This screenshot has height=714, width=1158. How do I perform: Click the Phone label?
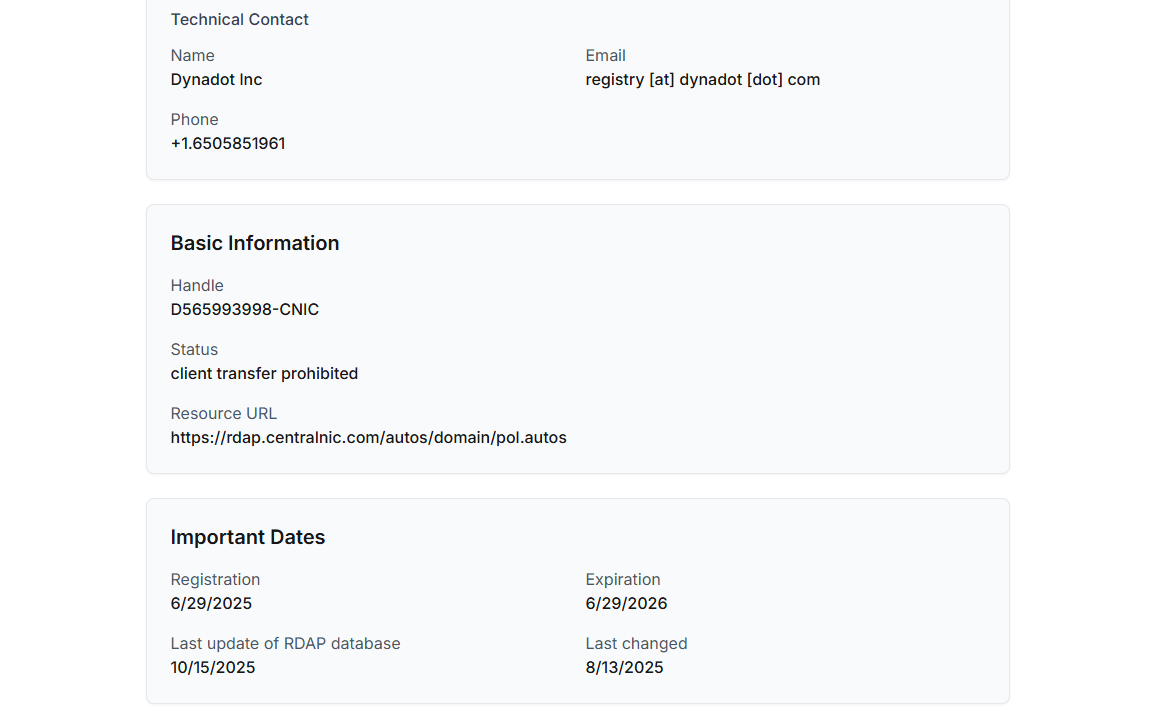(x=194, y=120)
